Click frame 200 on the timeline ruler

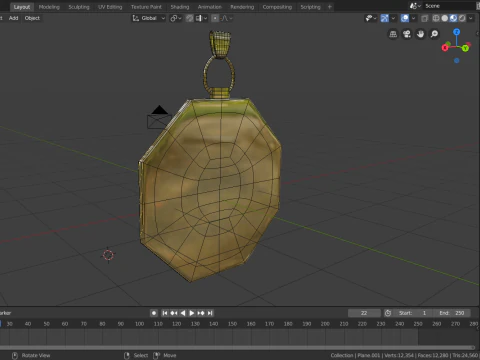coord(325,324)
